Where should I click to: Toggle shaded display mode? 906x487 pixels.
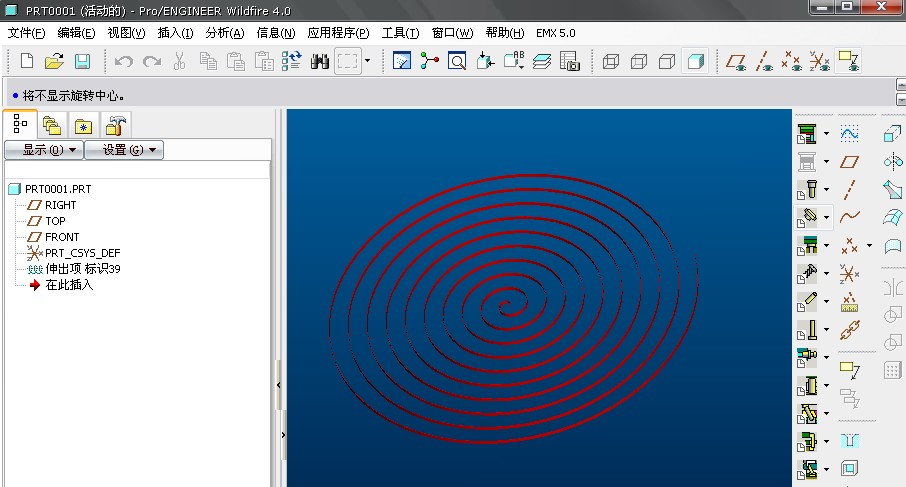[x=695, y=61]
